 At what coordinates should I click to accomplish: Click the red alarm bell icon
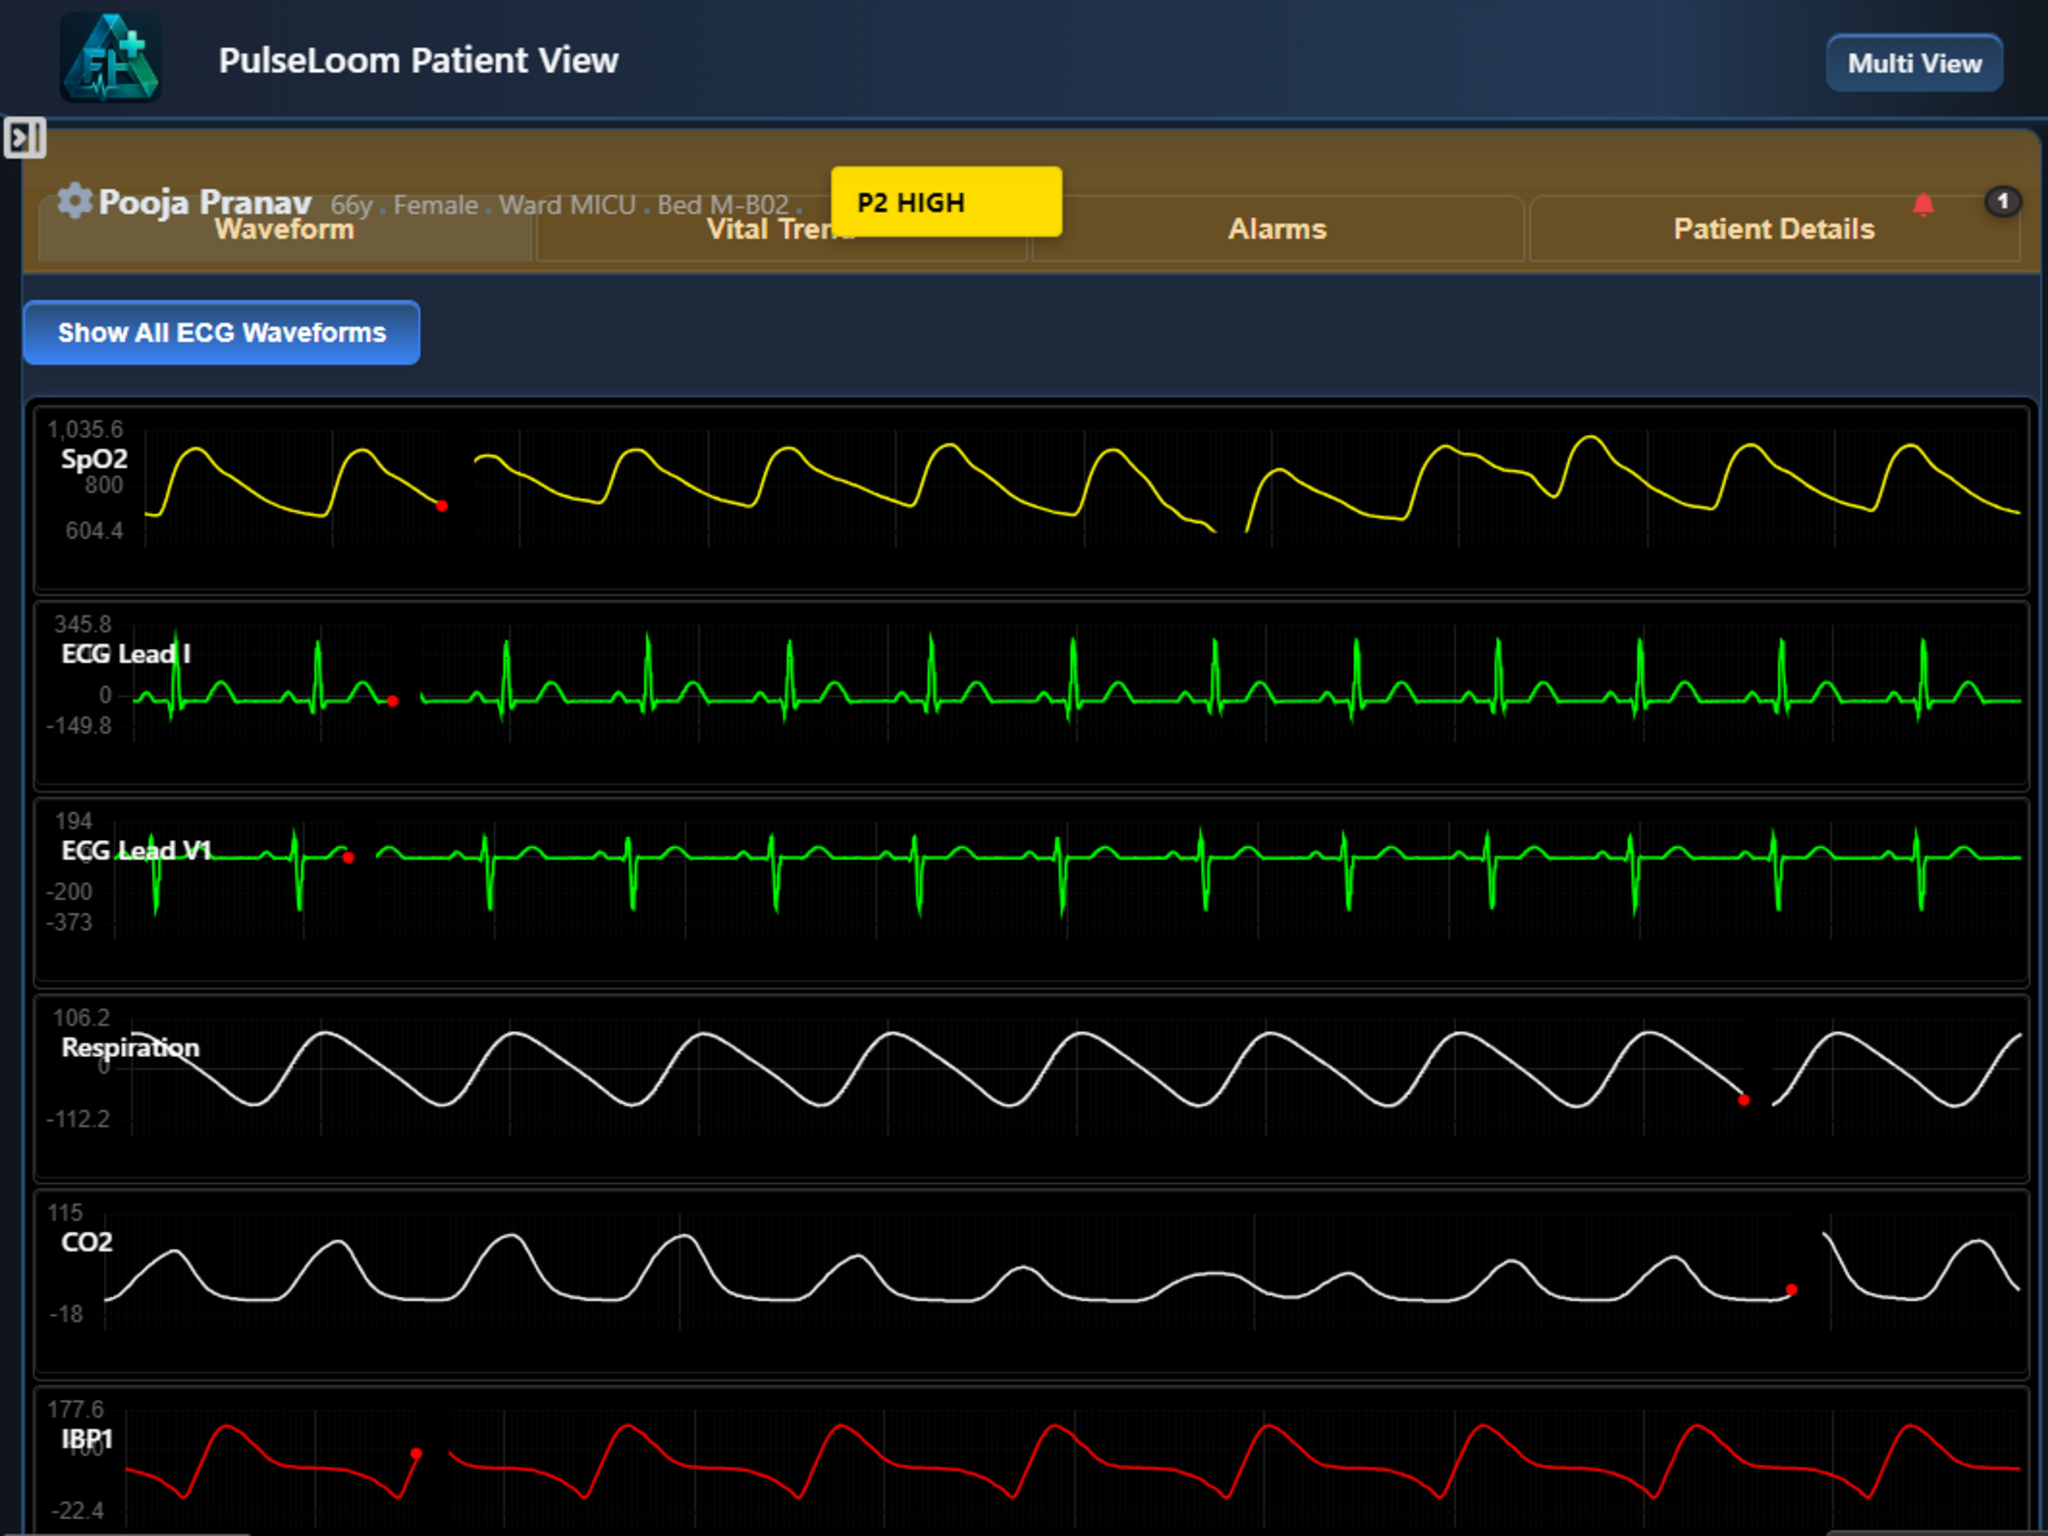click(x=1922, y=203)
